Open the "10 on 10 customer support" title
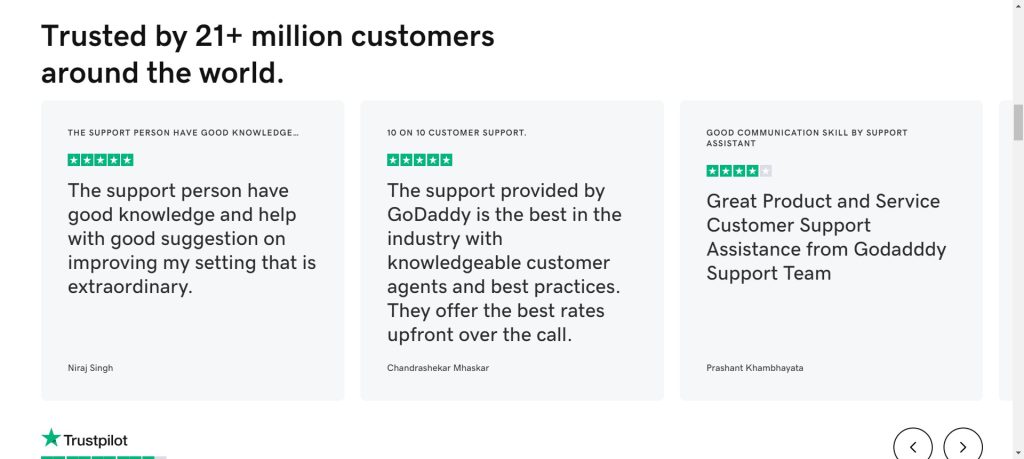The height and width of the screenshot is (459, 1024). pos(456,132)
